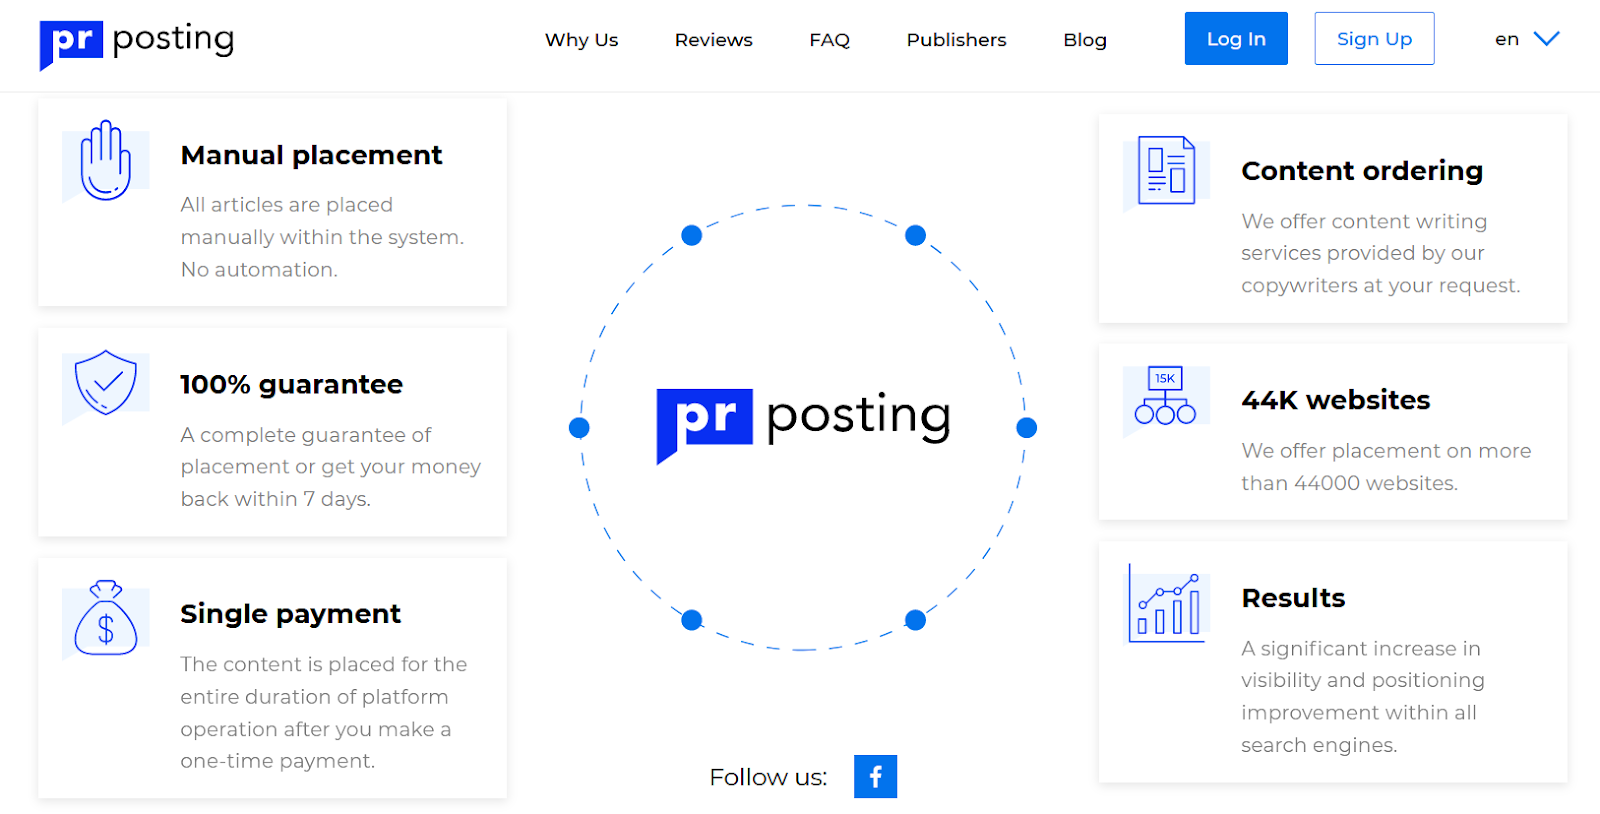Select the Content ordering heading

pos(1362,171)
